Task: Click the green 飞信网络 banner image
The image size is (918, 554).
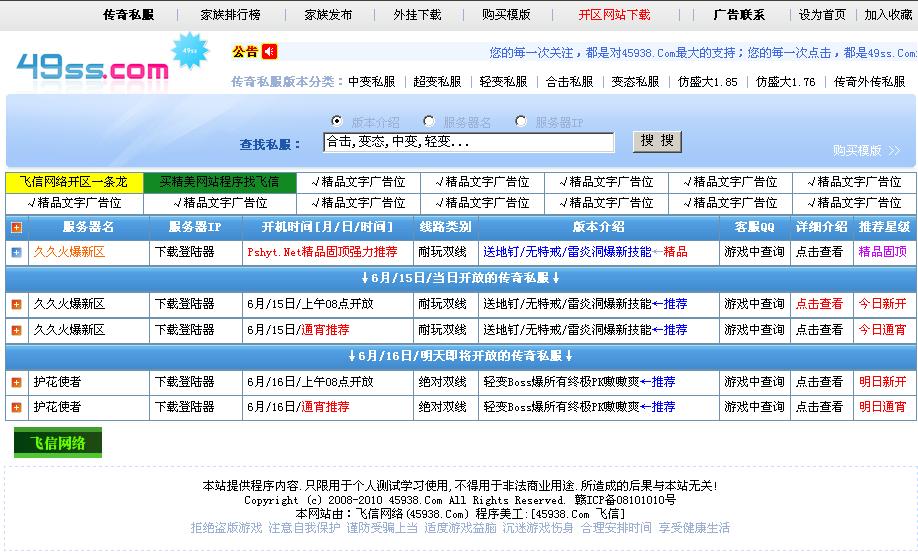Action: pyautogui.click(x=57, y=443)
